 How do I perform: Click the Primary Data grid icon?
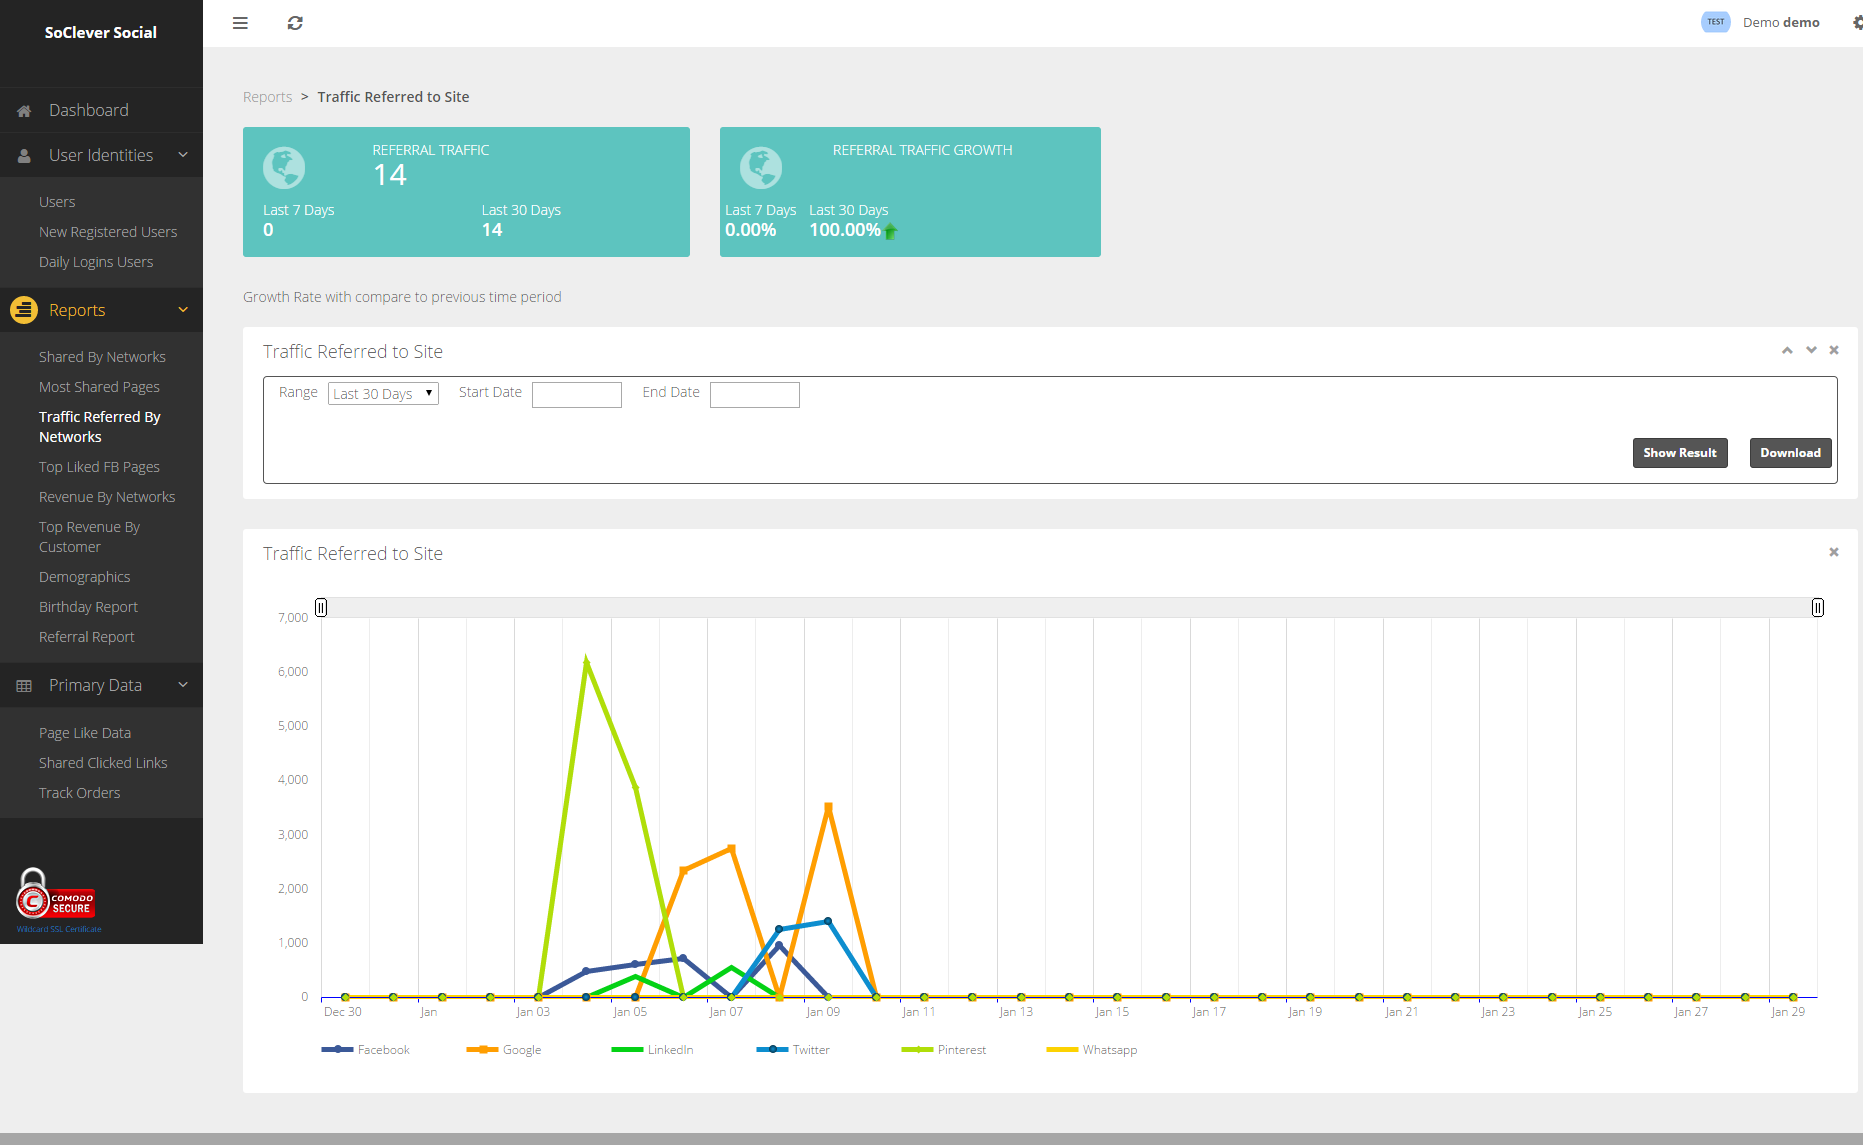23,685
